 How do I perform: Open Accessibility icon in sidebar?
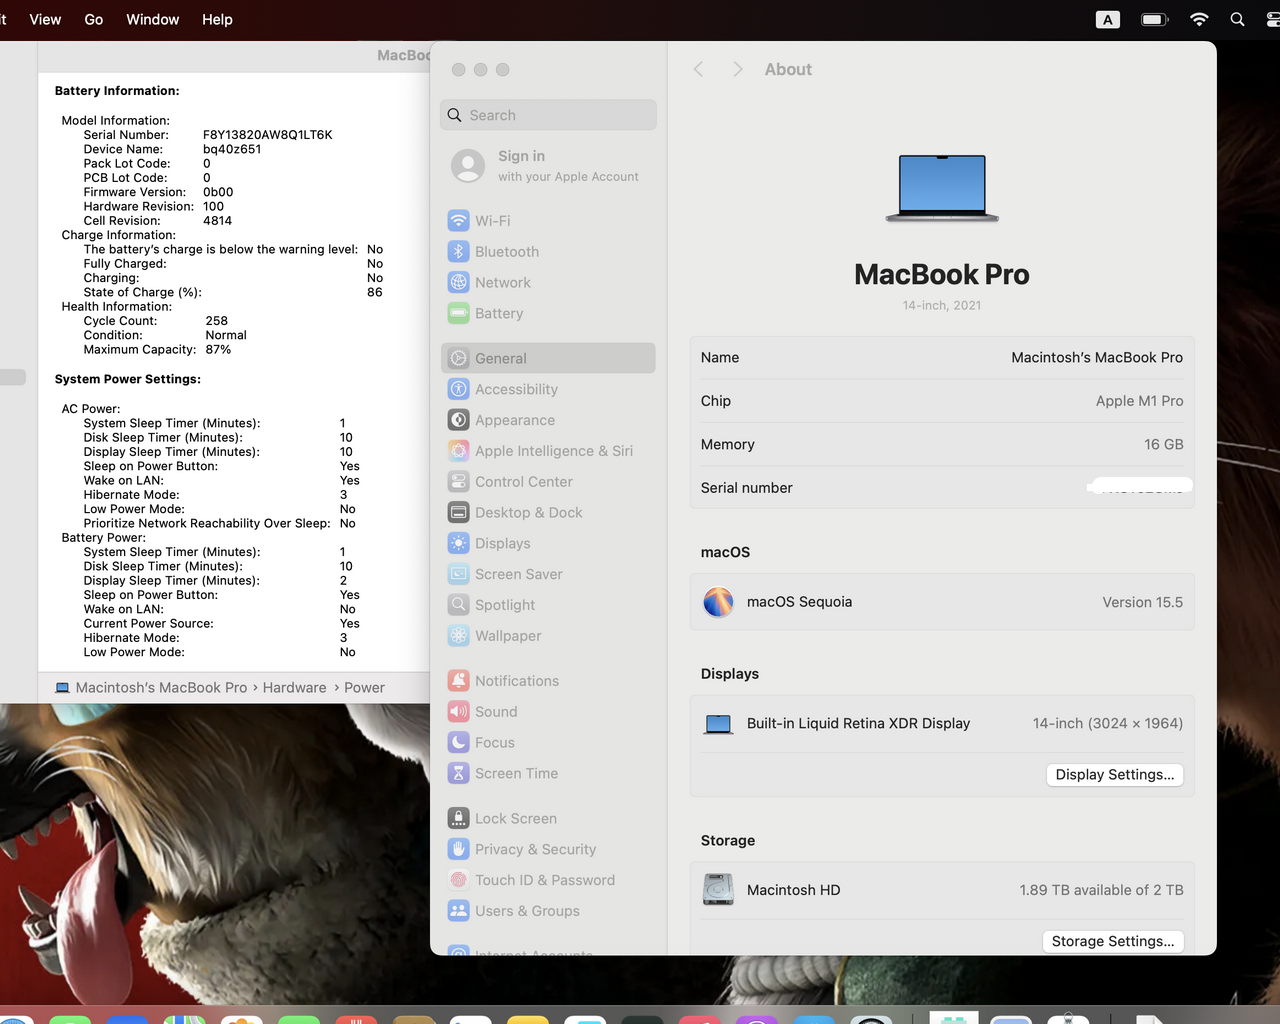coord(458,389)
